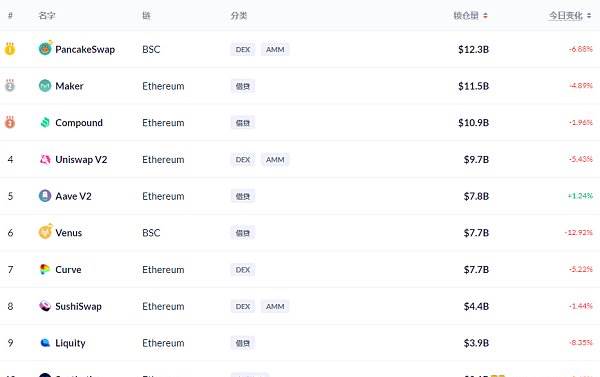This screenshot has height=377, width=600.
Task: Click the Uniswap V2 unicorn icon
Action: click(x=45, y=159)
